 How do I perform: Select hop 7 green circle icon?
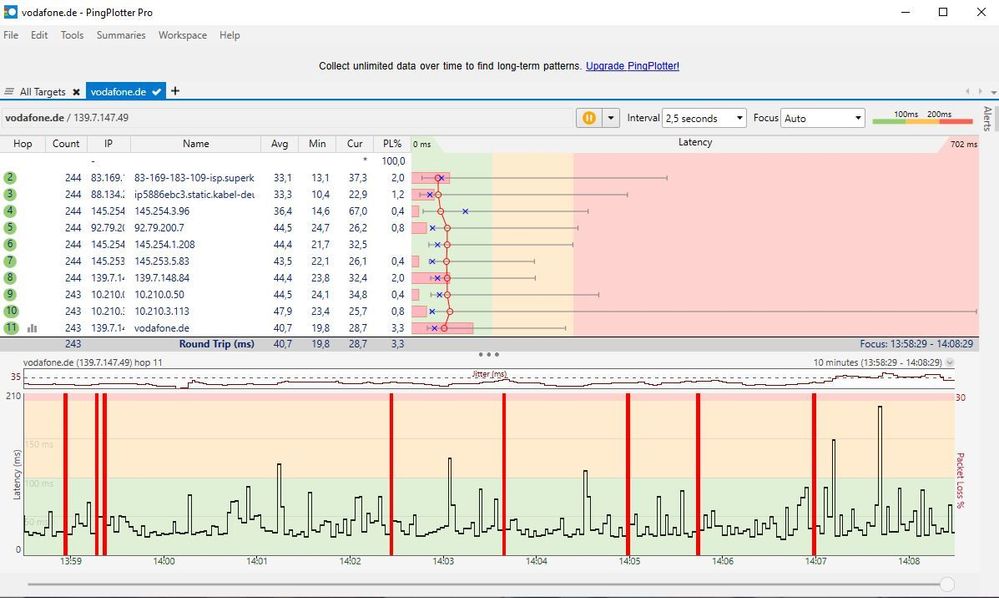[10, 261]
